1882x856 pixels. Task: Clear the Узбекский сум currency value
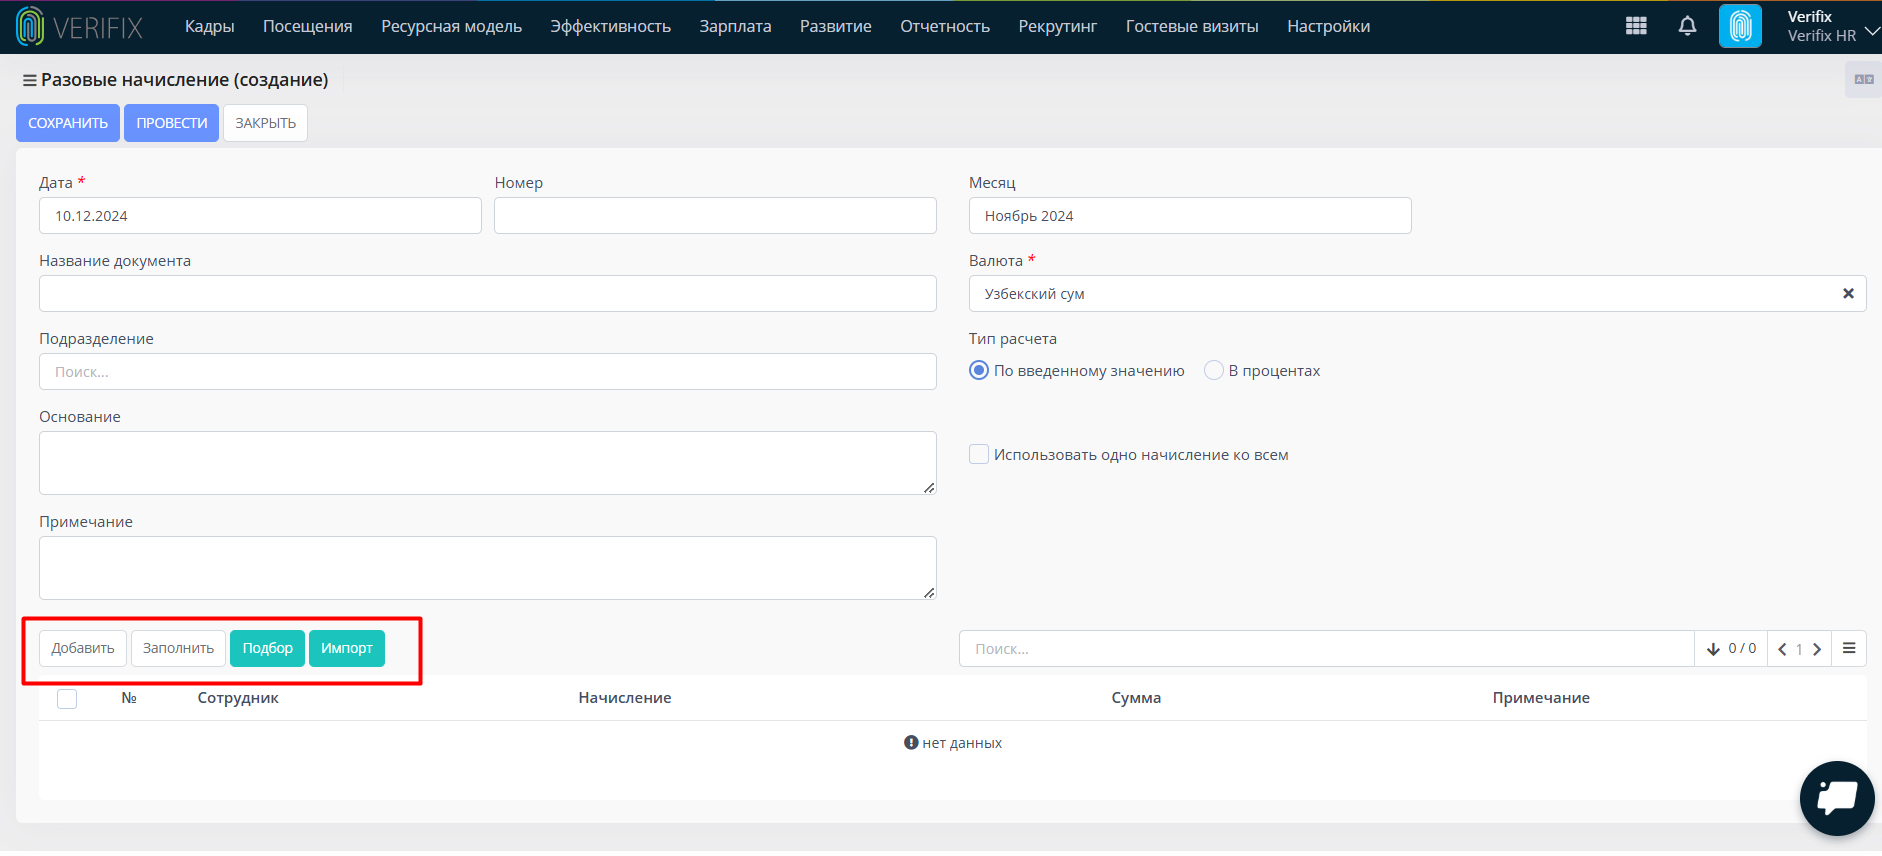[x=1848, y=294]
